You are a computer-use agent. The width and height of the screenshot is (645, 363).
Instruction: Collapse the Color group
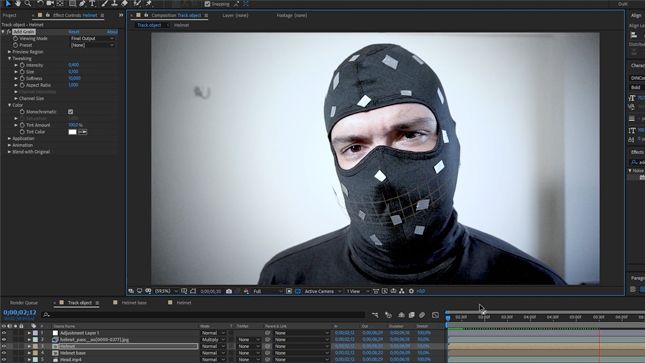click(9, 105)
